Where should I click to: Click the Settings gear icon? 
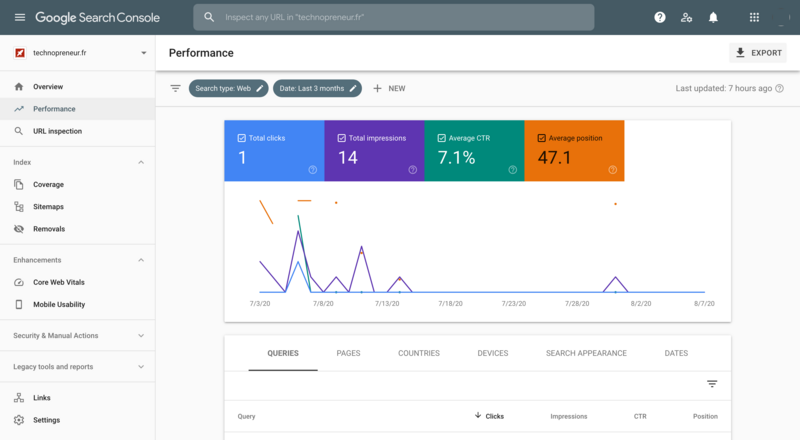(x=19, y=420)
